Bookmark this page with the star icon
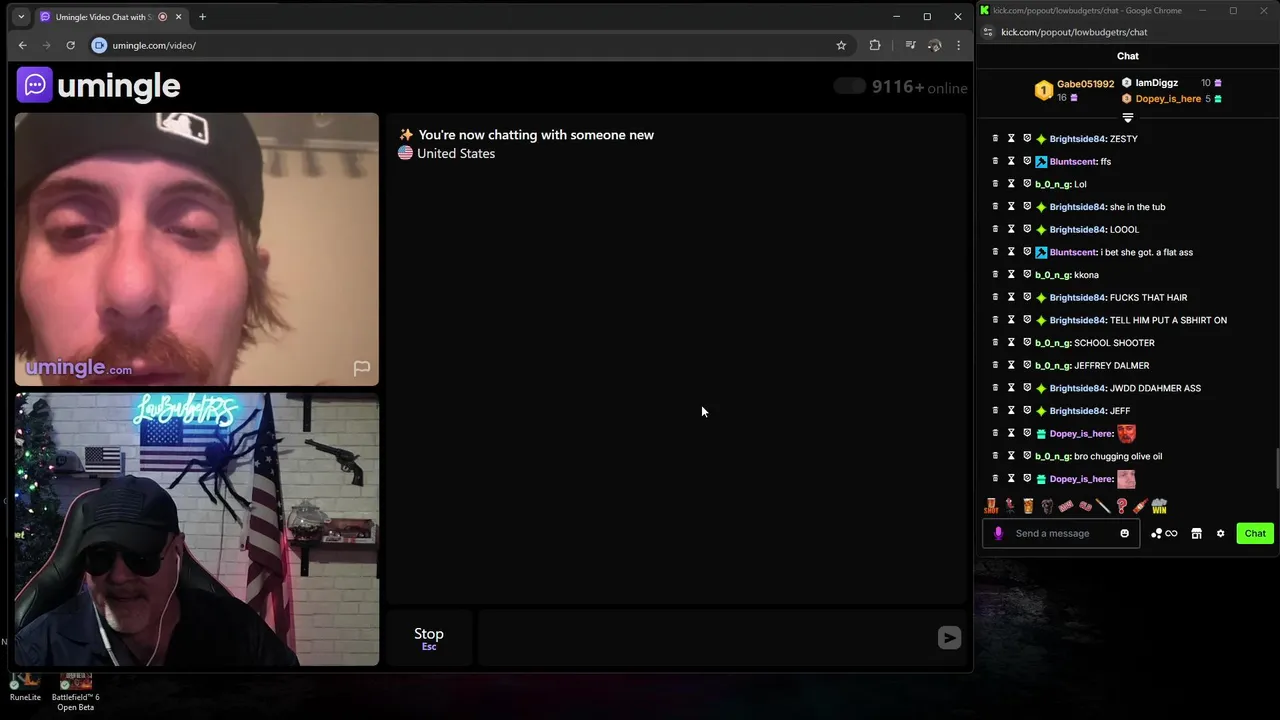1280x720 pixels. coord(841,45)
